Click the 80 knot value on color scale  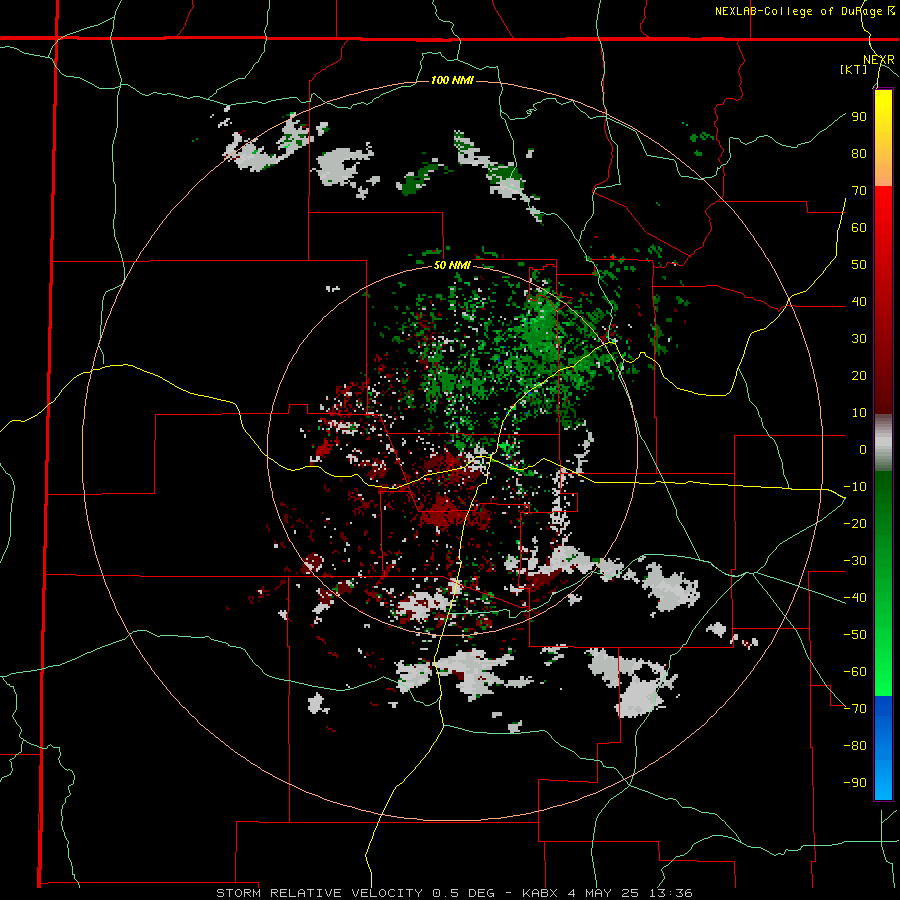[859, 153]
